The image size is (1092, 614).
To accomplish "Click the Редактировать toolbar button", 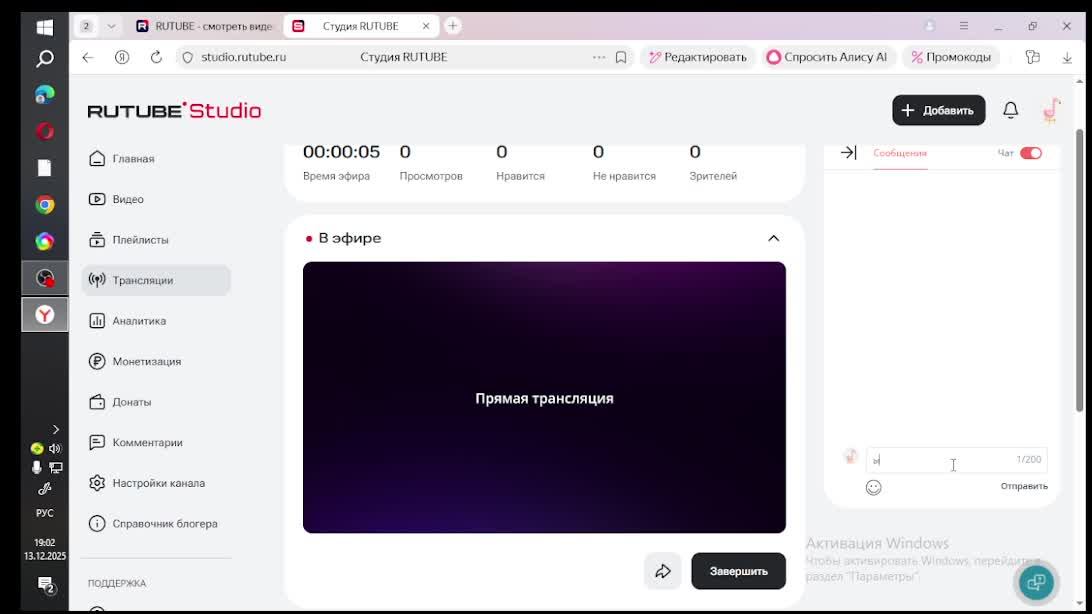I will (x=698, y=57).
